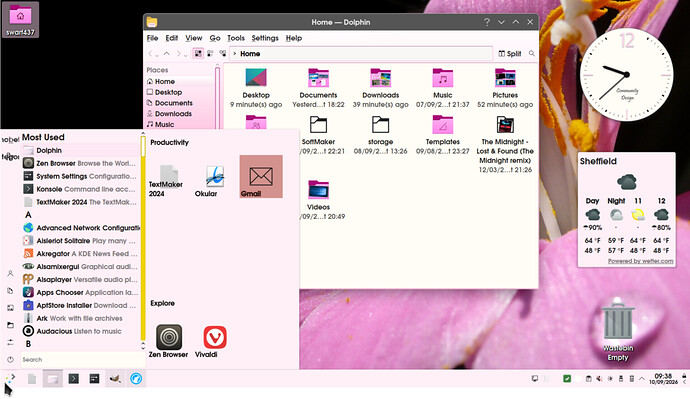Image resolution: width=690 pixels, height=399 pixels.
Task: Launch Aisleriot Solitaire from app list
Action: (81, 241)
